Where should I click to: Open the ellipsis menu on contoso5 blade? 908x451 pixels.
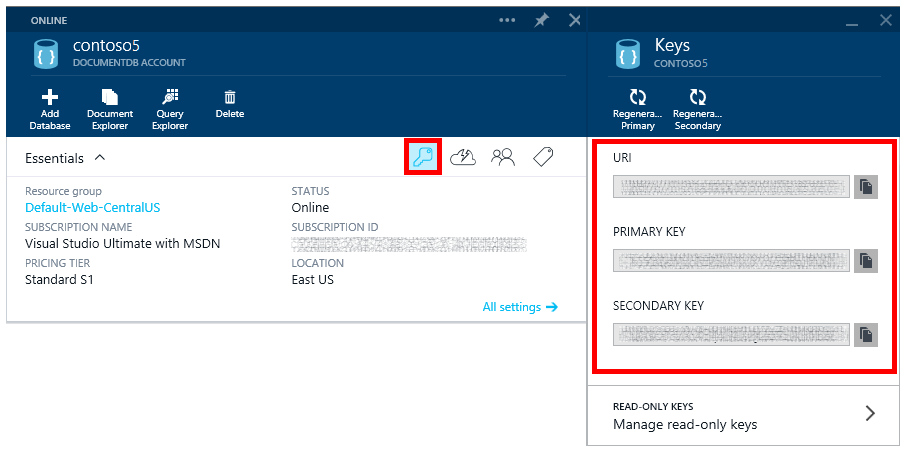pos(507,20)
